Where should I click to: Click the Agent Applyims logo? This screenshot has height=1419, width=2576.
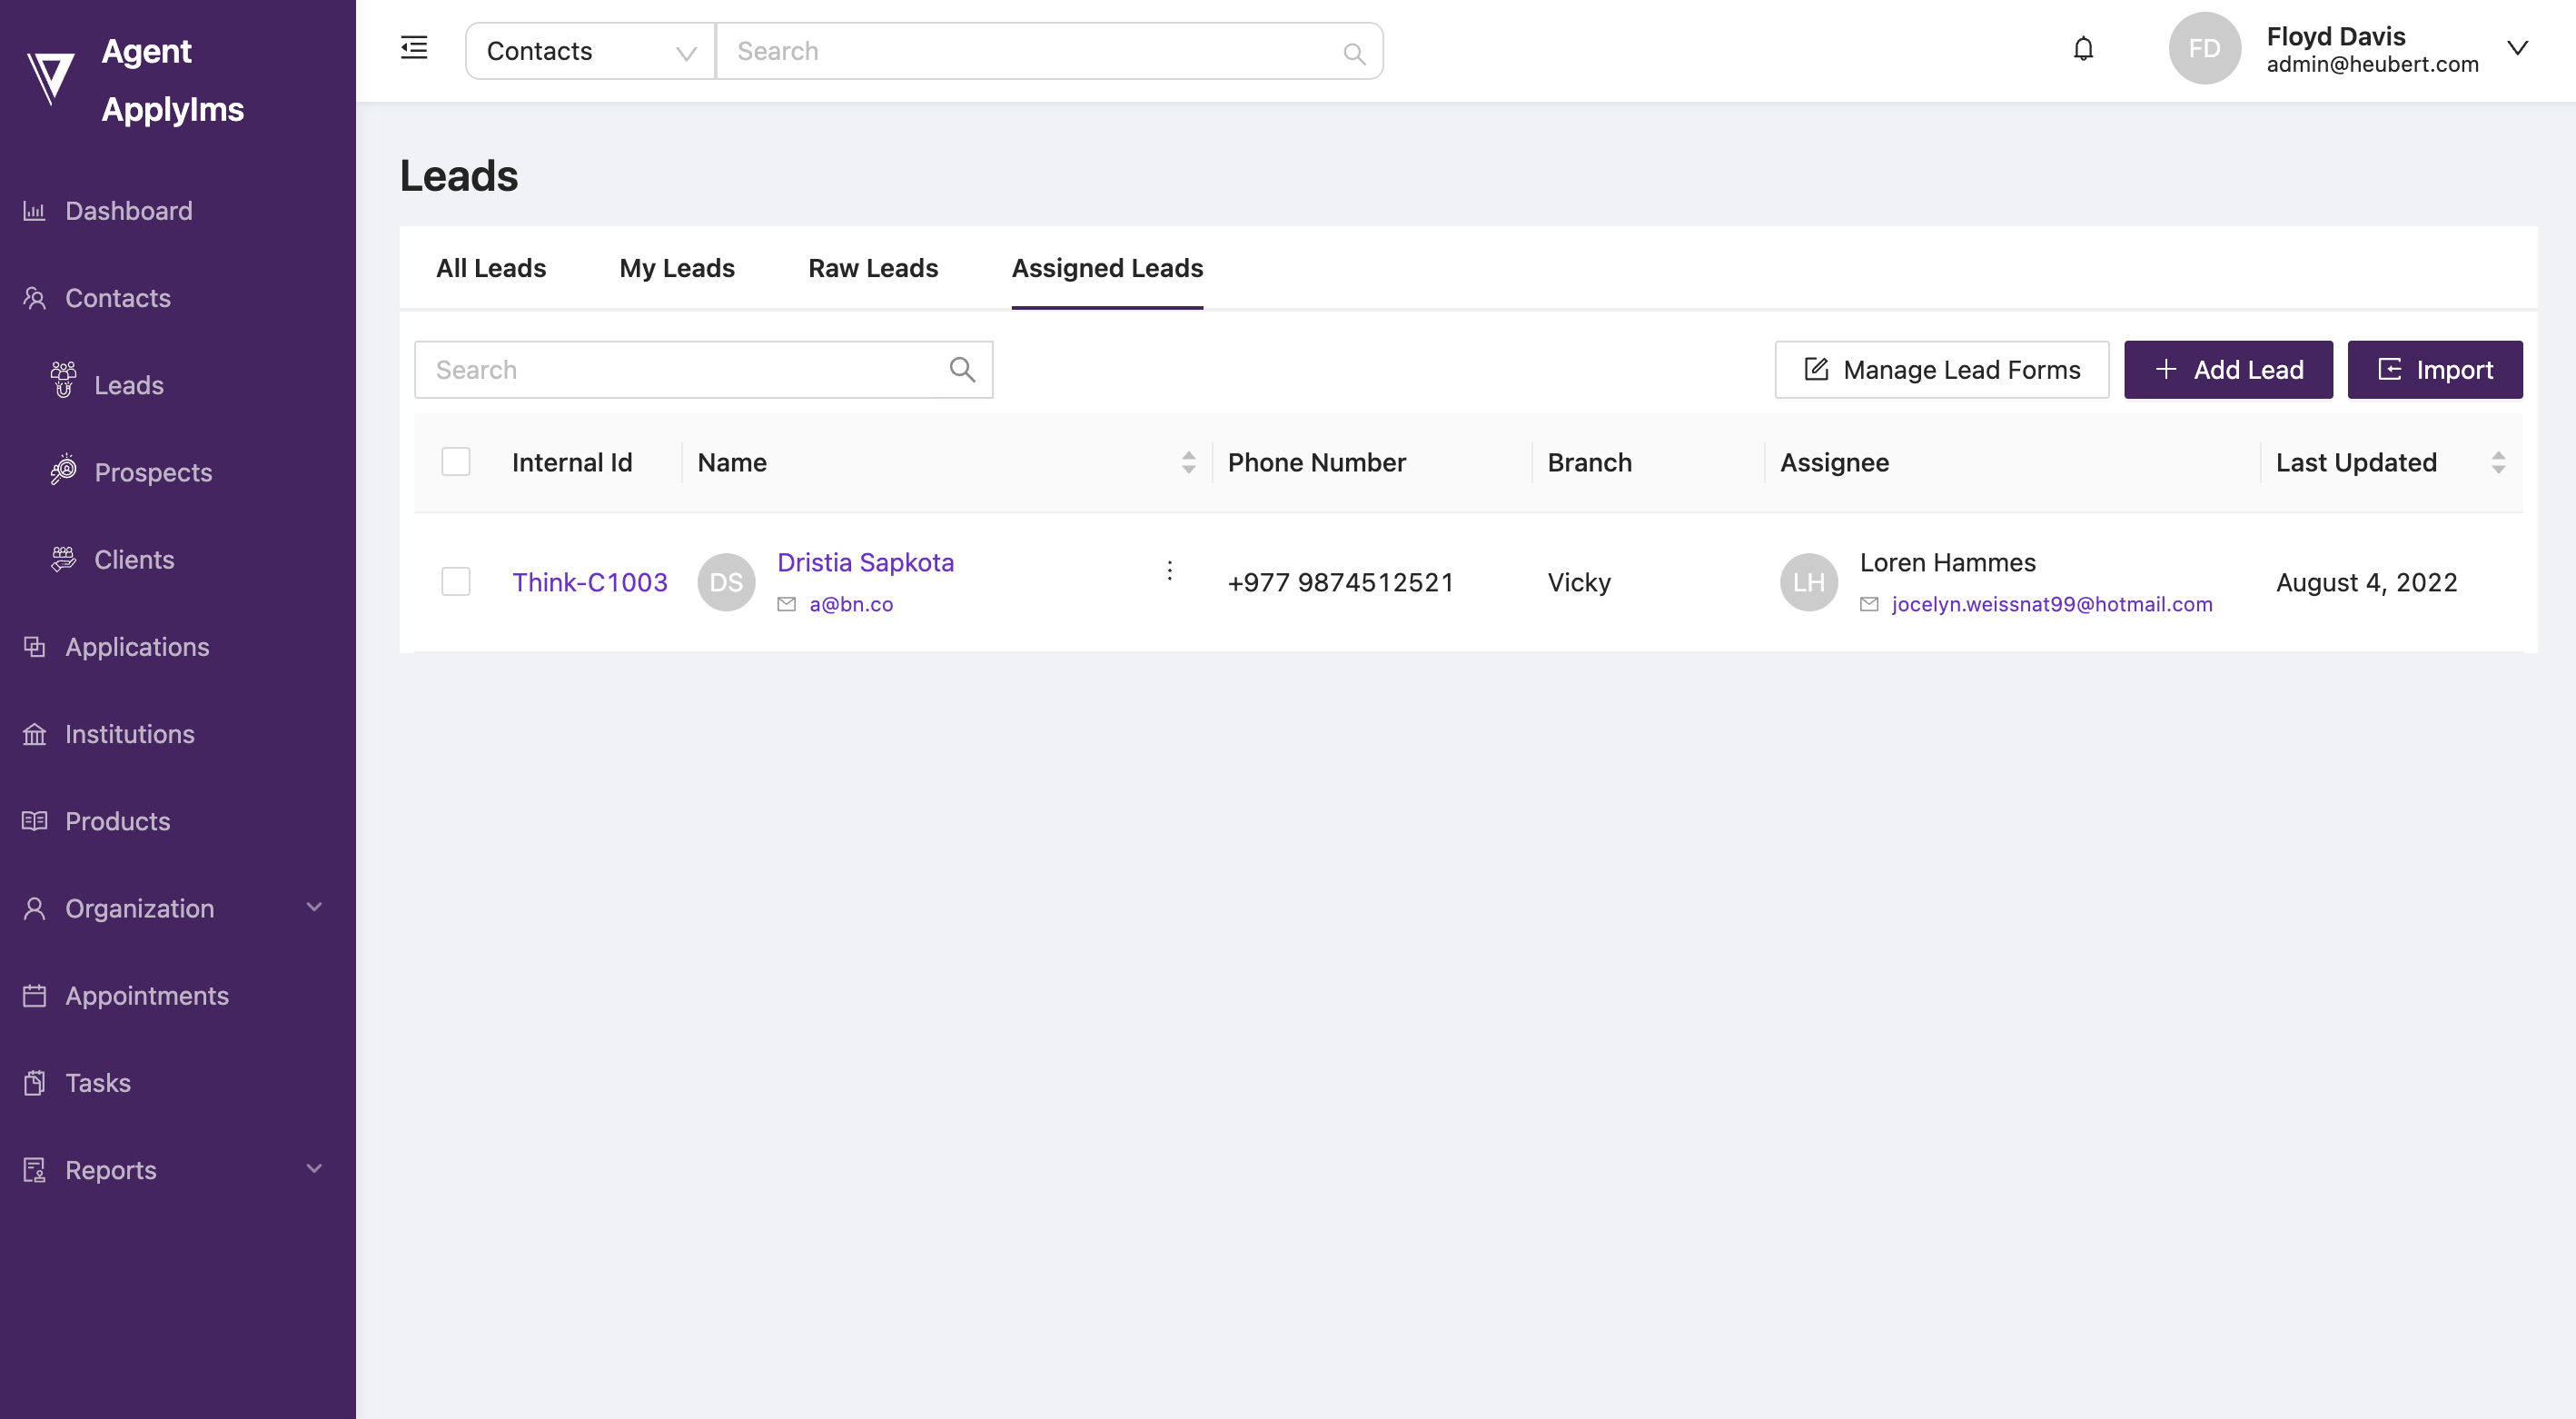(50, 78)
